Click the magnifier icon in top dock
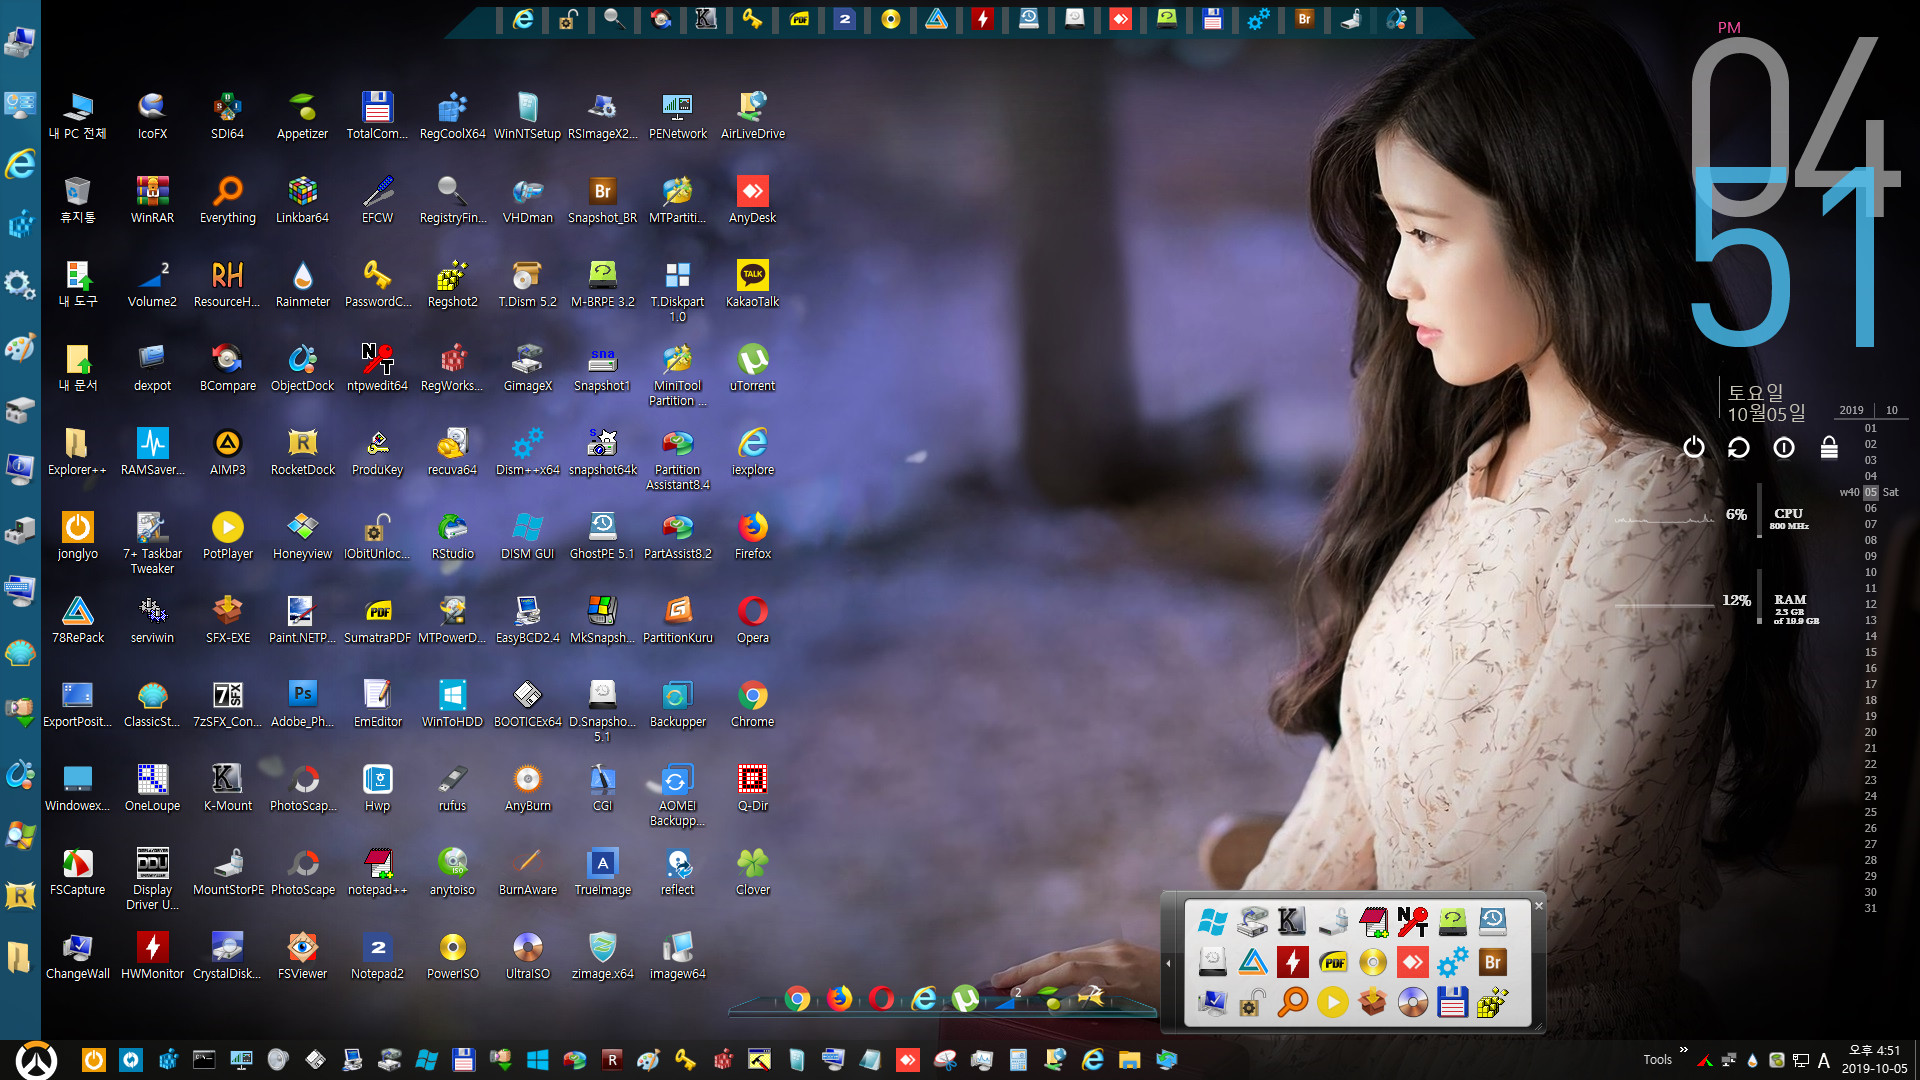Screen dimensions: 1920x1080 [614, 19]
